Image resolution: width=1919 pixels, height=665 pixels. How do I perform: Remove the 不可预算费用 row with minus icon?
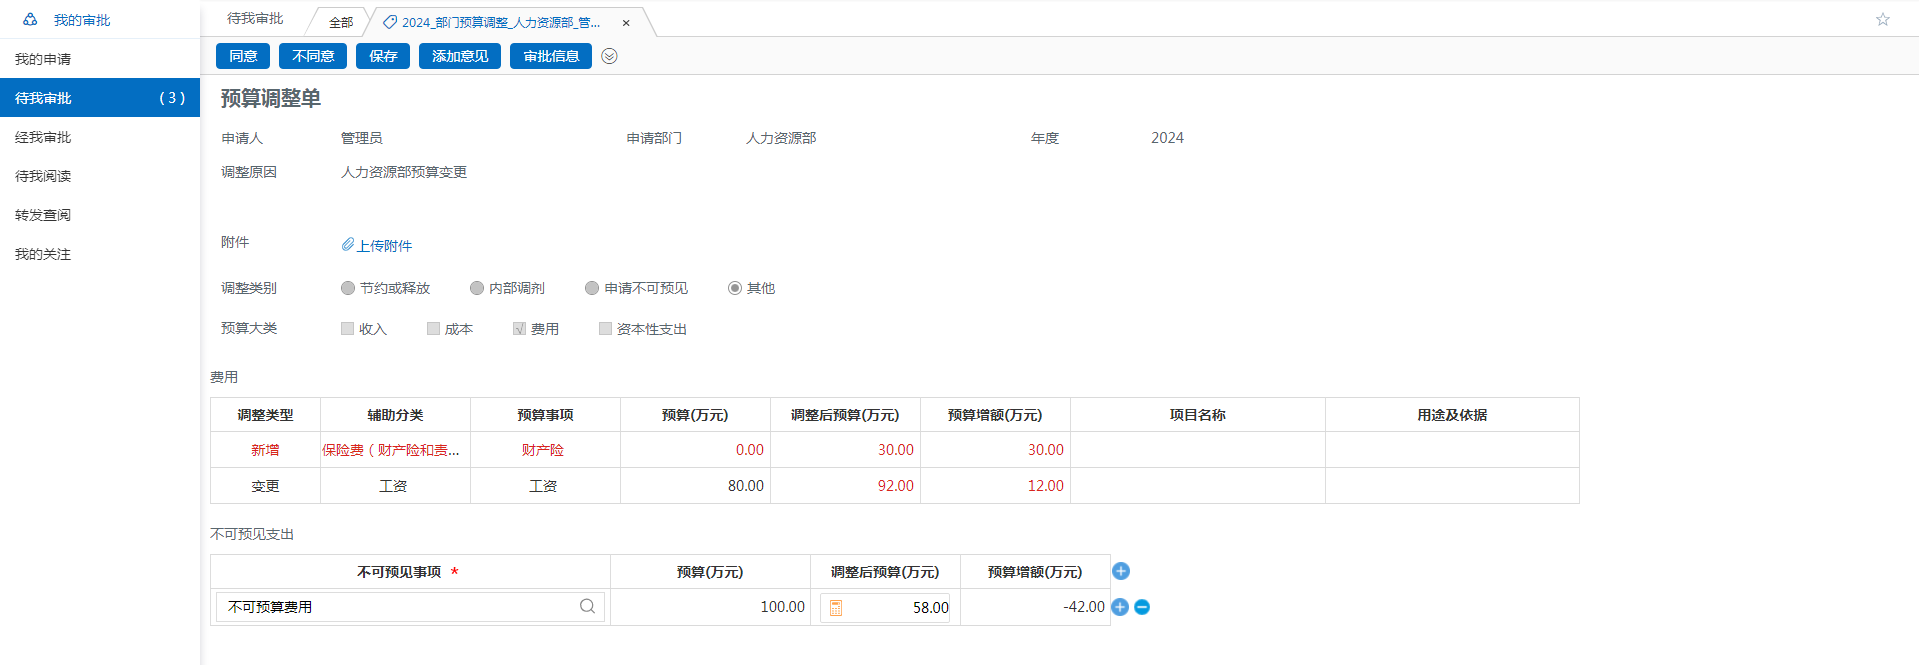[x=1142, y=607]
